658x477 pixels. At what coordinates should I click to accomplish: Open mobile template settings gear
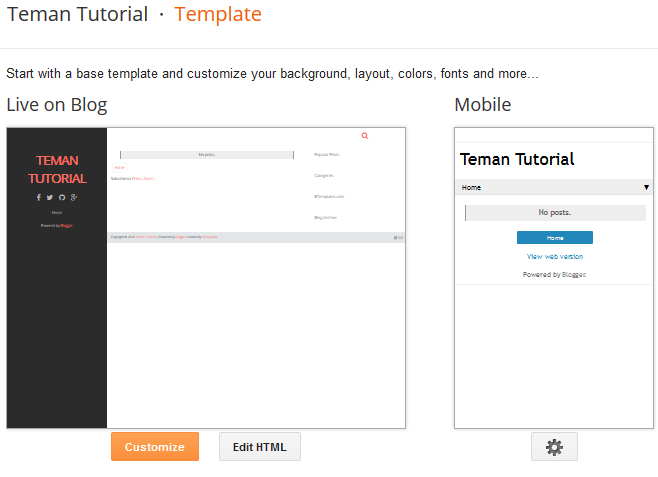coord(554,447)
